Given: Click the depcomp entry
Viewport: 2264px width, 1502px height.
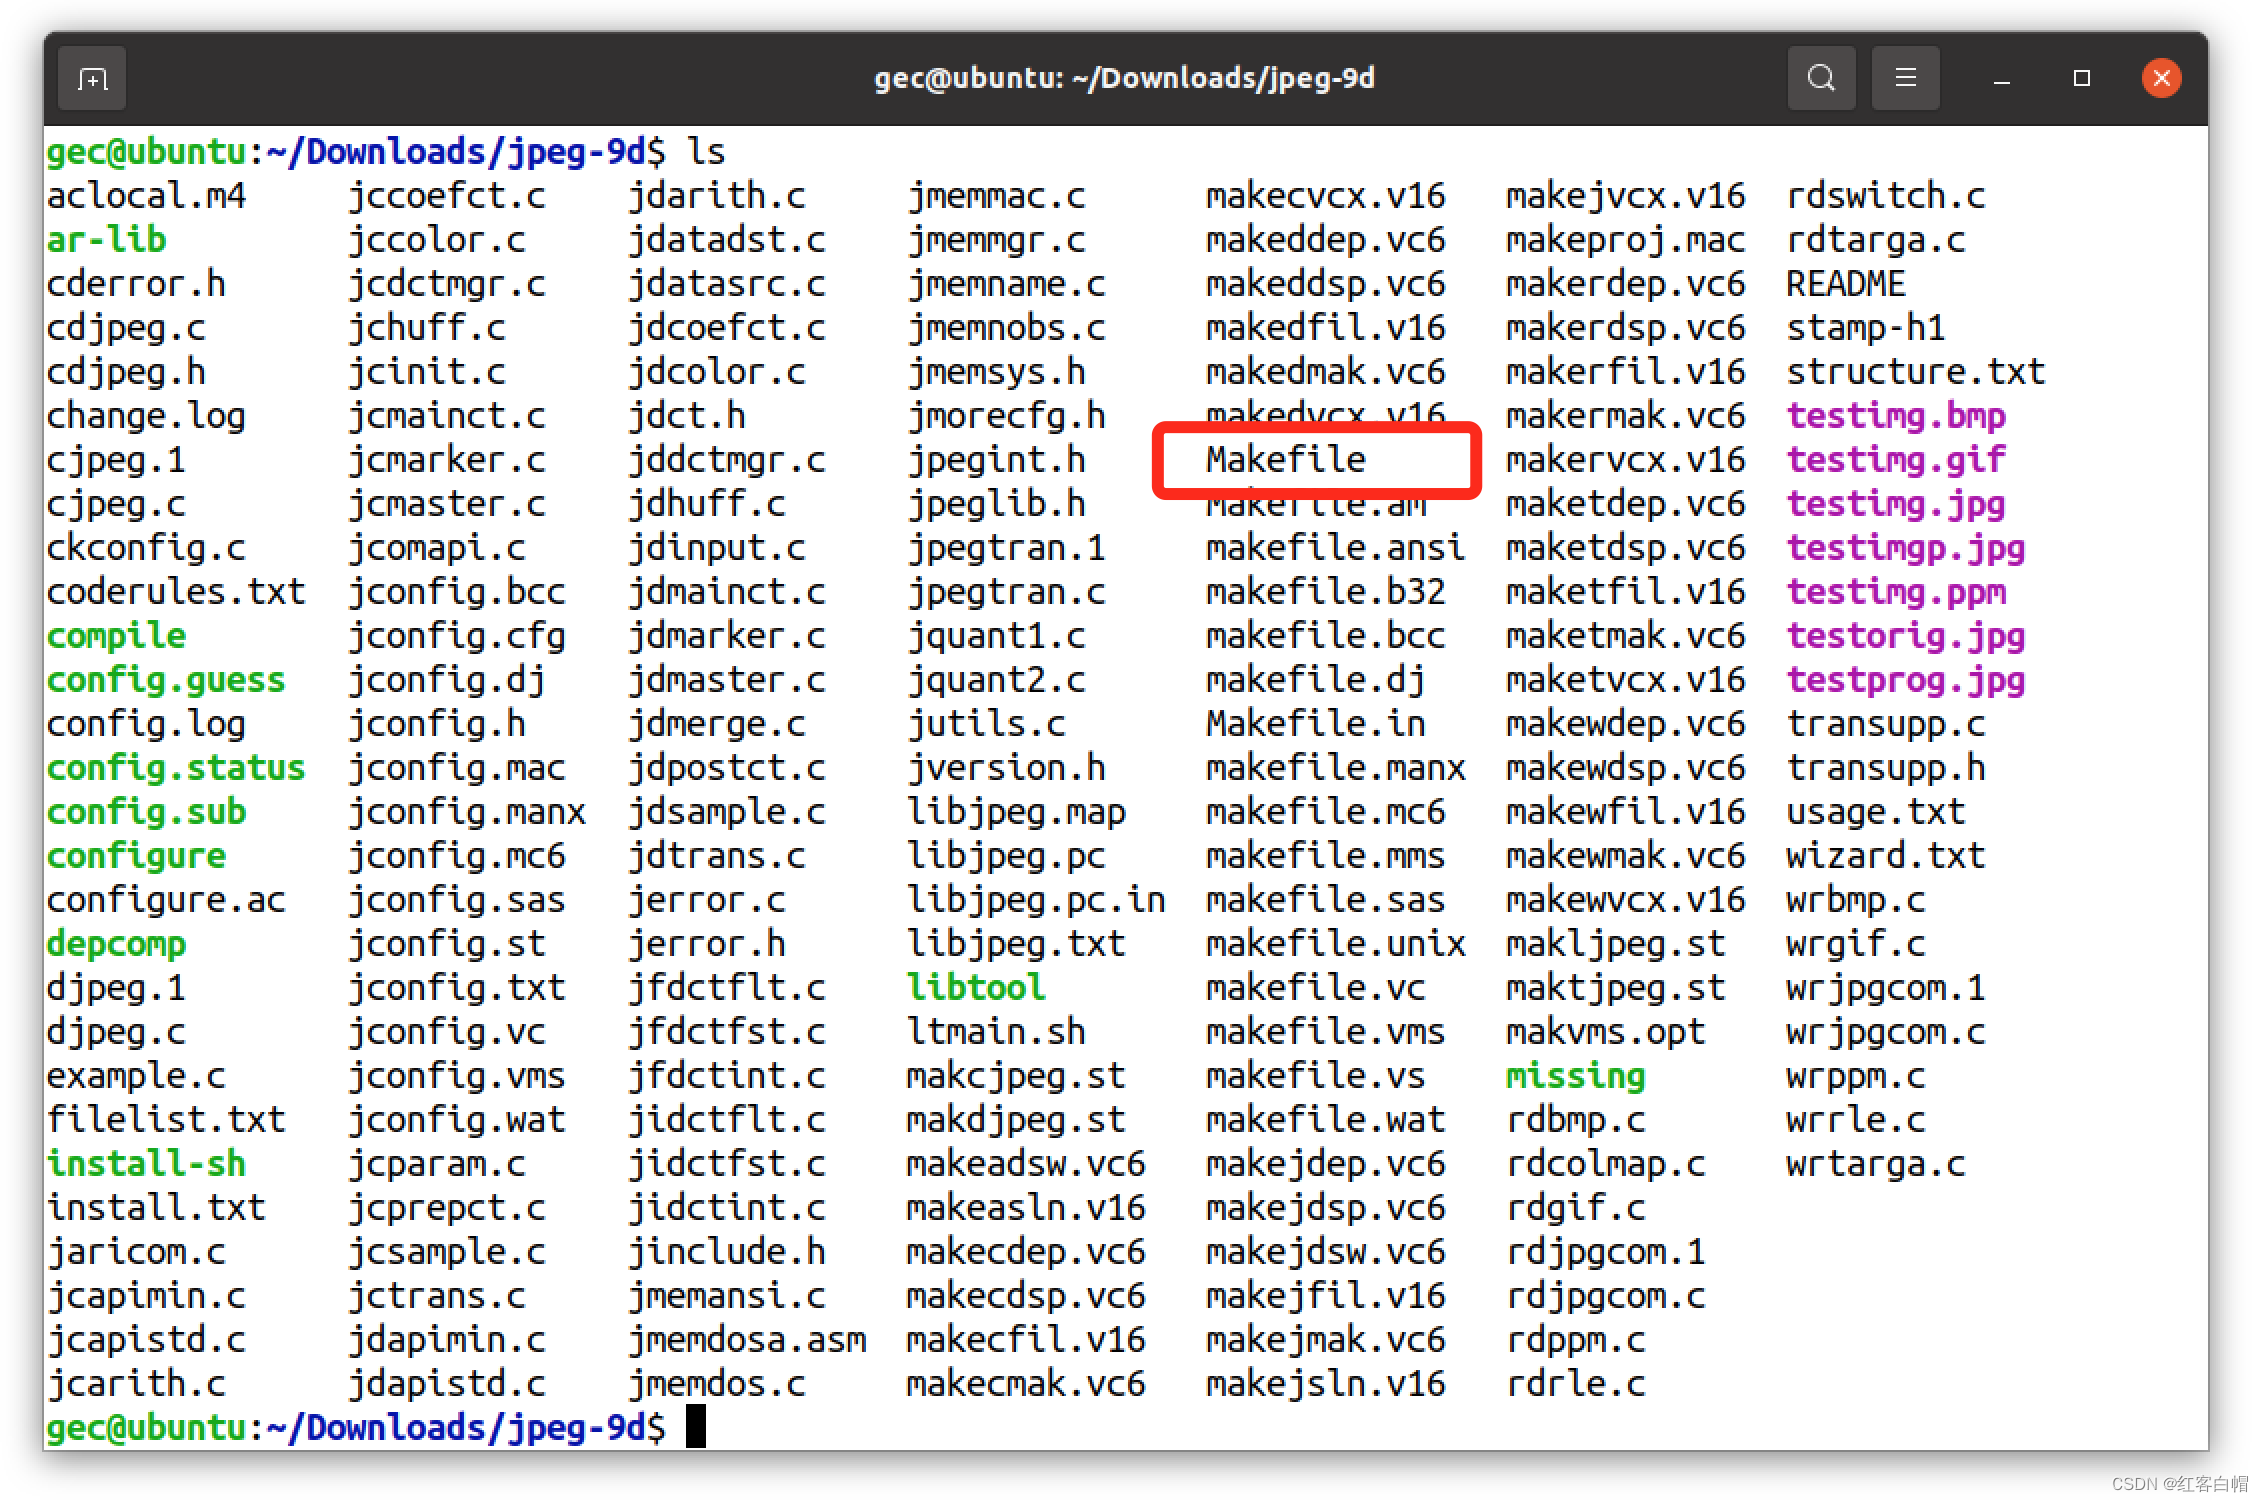Looking at the screenshot, I should (116, 944).
